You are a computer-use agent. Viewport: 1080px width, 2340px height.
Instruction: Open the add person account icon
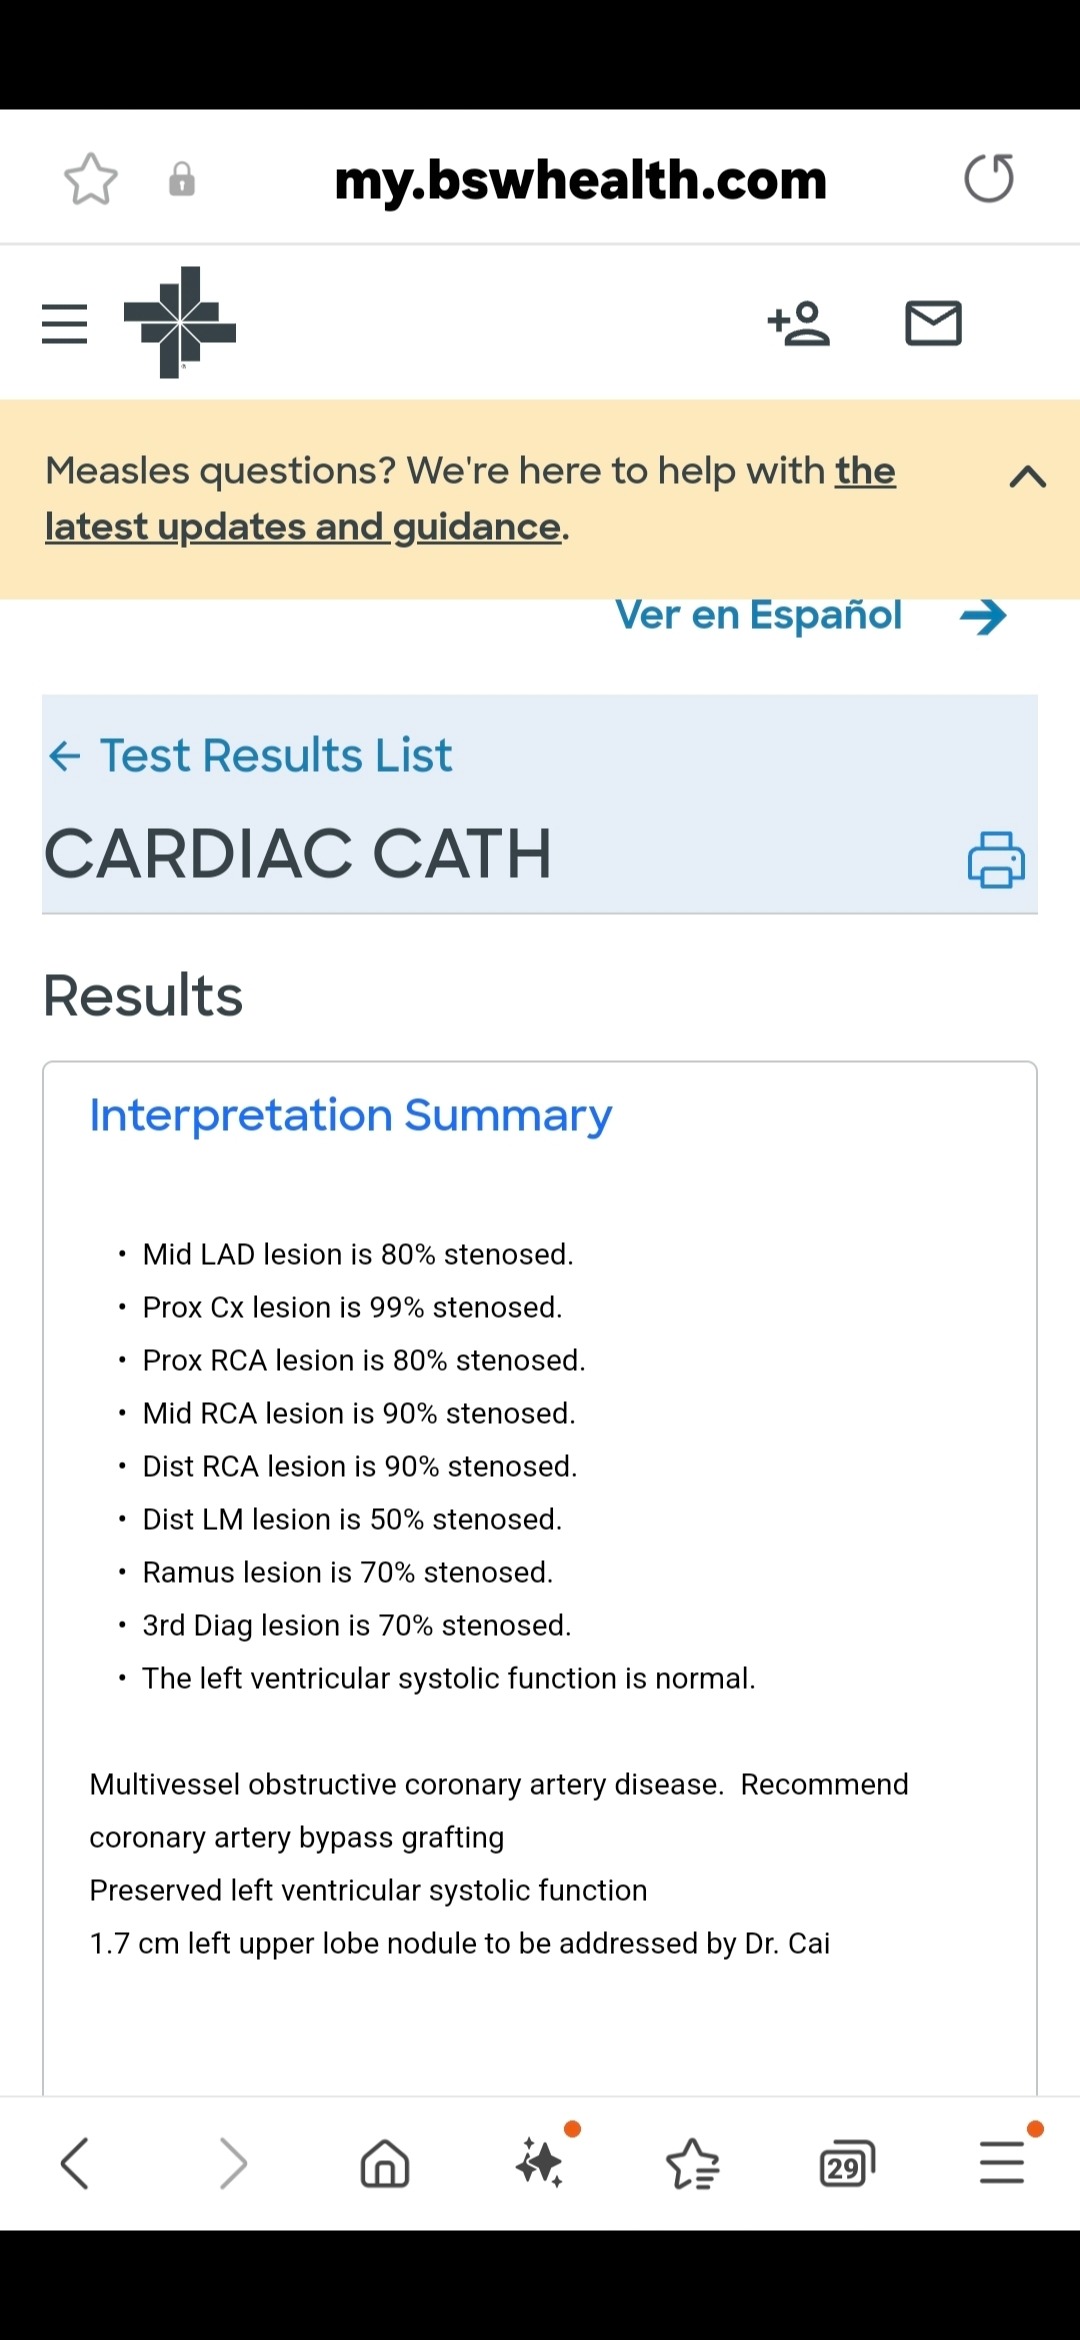coord(799,323)
